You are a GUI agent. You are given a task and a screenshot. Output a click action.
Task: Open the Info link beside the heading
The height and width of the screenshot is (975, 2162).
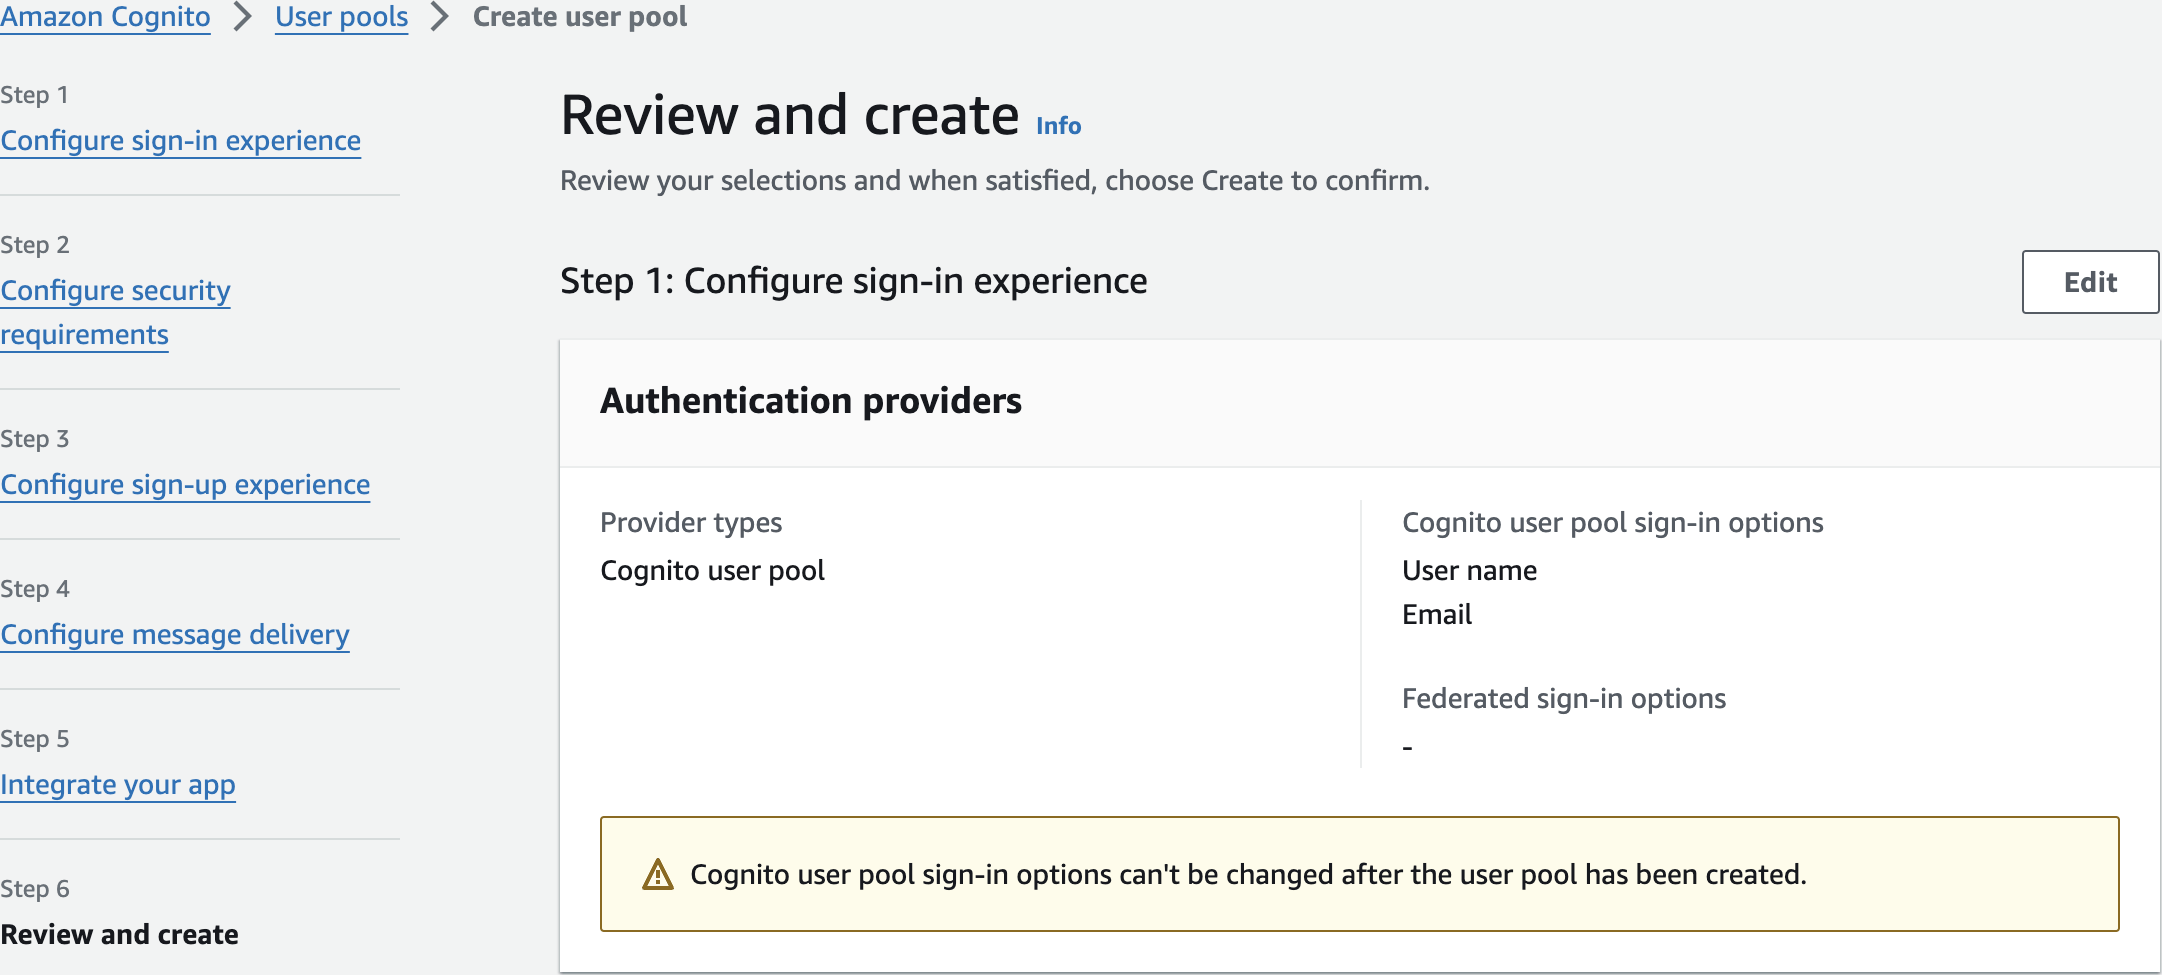(x=1058, y=126)
